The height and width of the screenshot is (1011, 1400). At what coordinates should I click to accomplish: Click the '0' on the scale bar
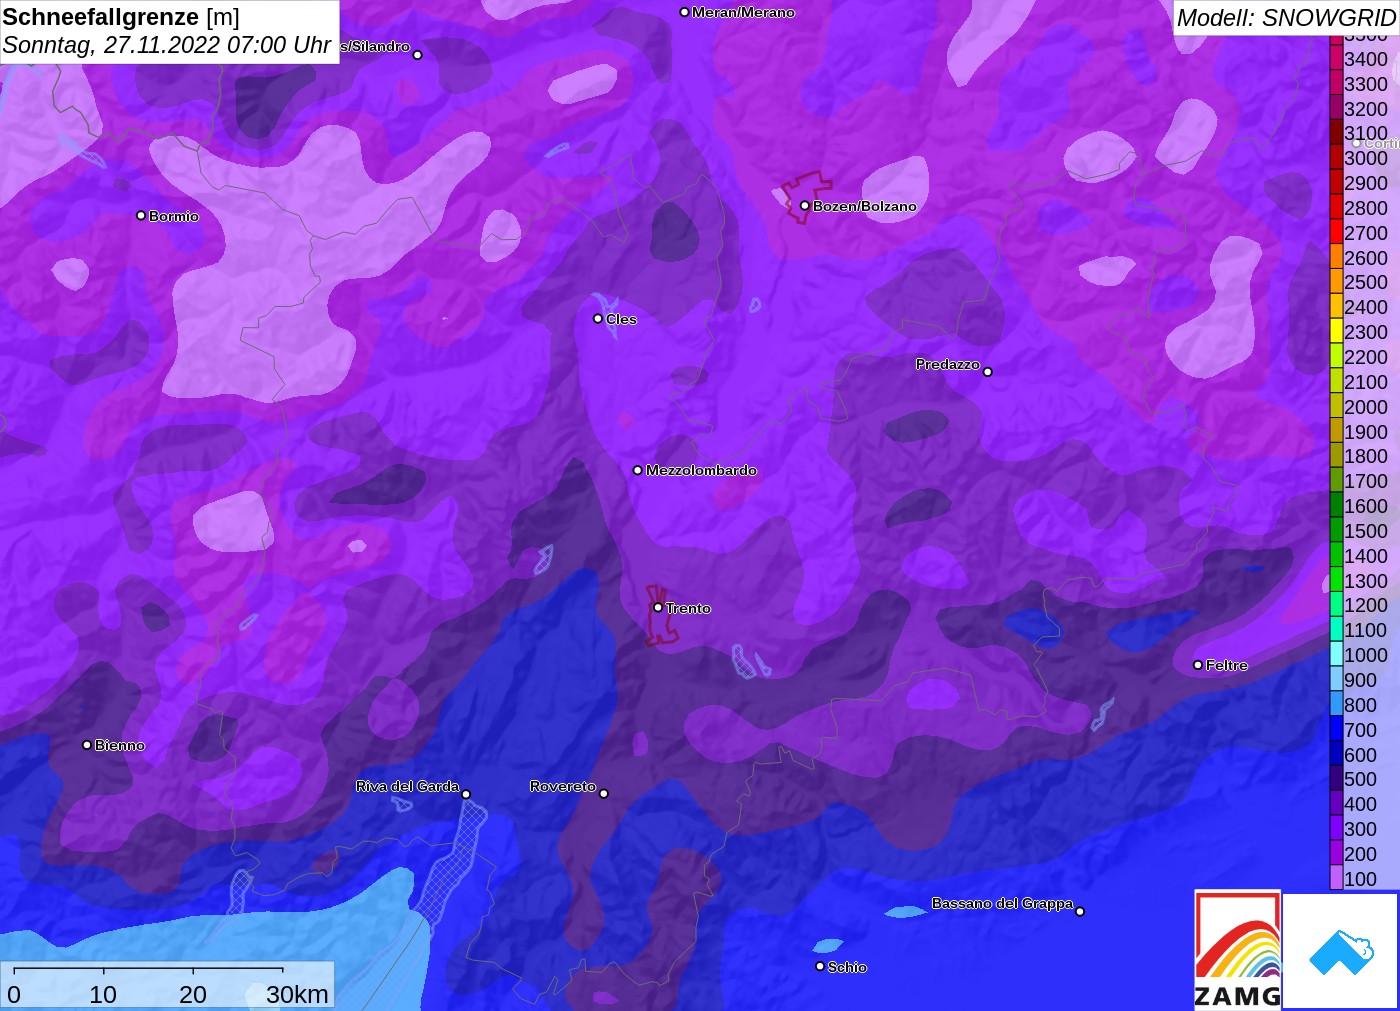14,994
